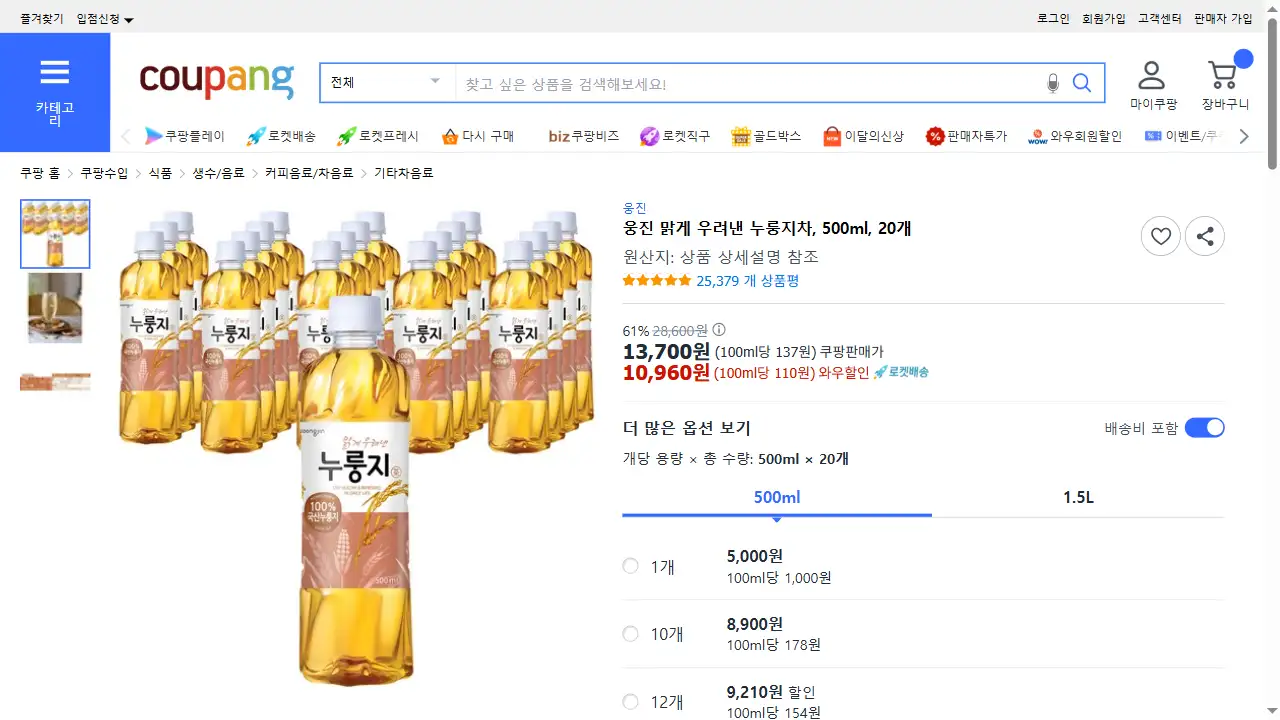Go to 쿠팡 홈 breadcrumb

(40, 173)
